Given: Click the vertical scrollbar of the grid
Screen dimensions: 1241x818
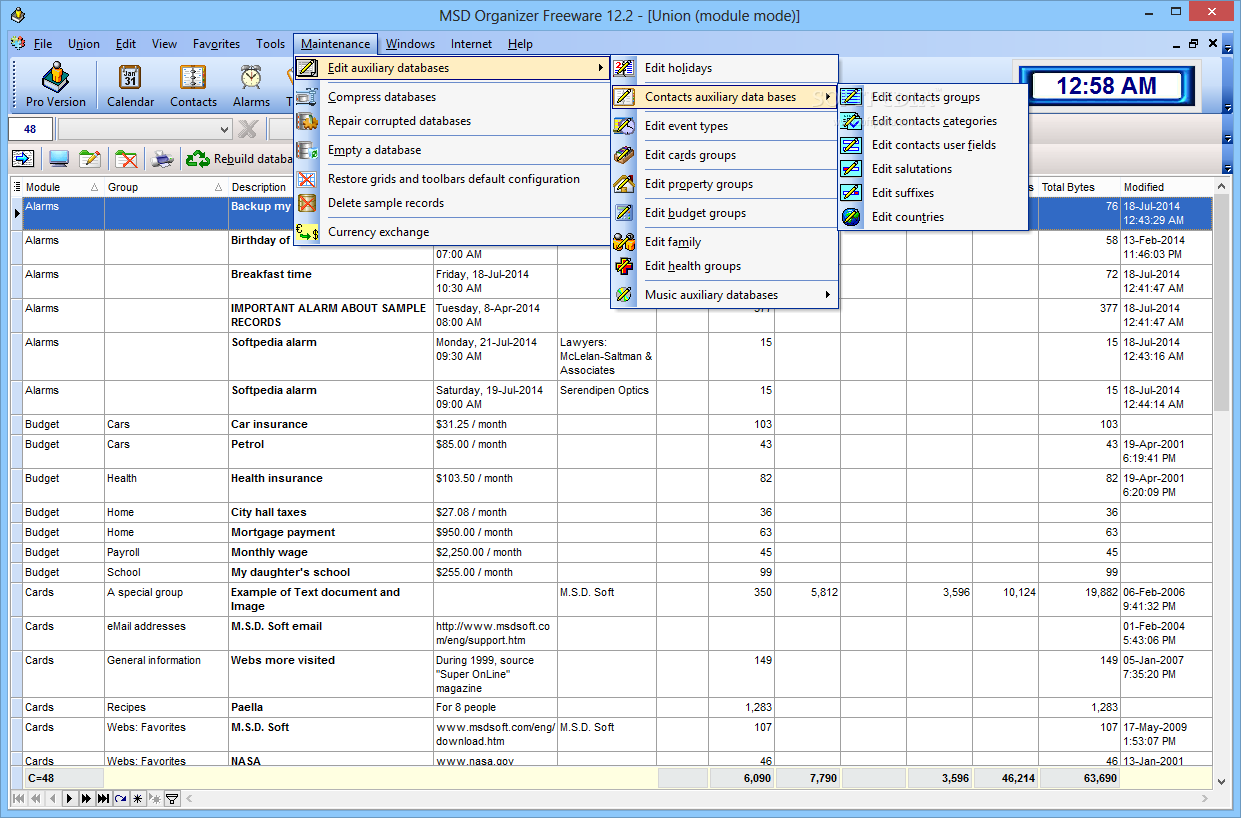Looking at the screenshot, I should [1222, 484].
